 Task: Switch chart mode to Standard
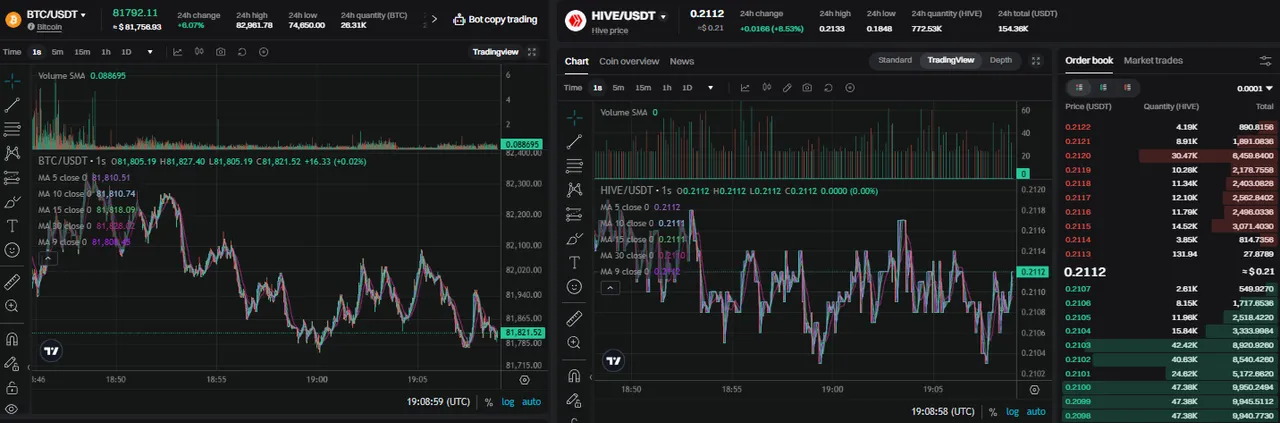click(x=895, y=60)
